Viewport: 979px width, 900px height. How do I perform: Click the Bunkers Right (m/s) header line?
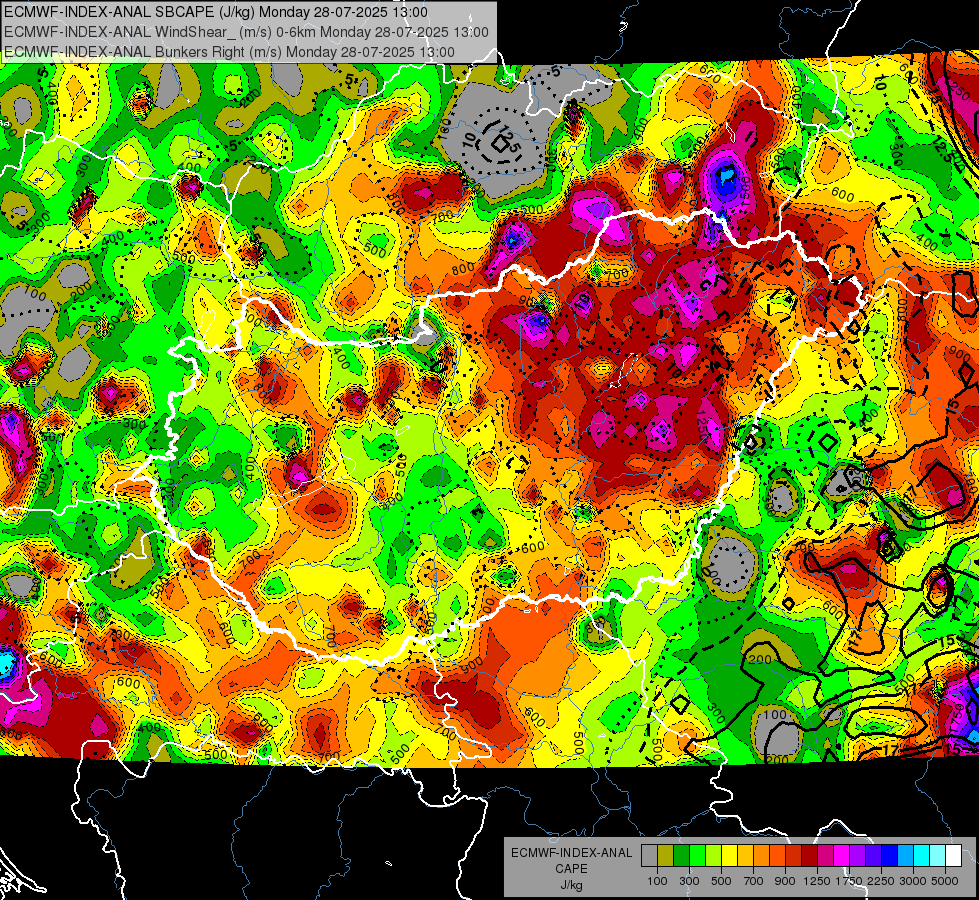point(229,52)
